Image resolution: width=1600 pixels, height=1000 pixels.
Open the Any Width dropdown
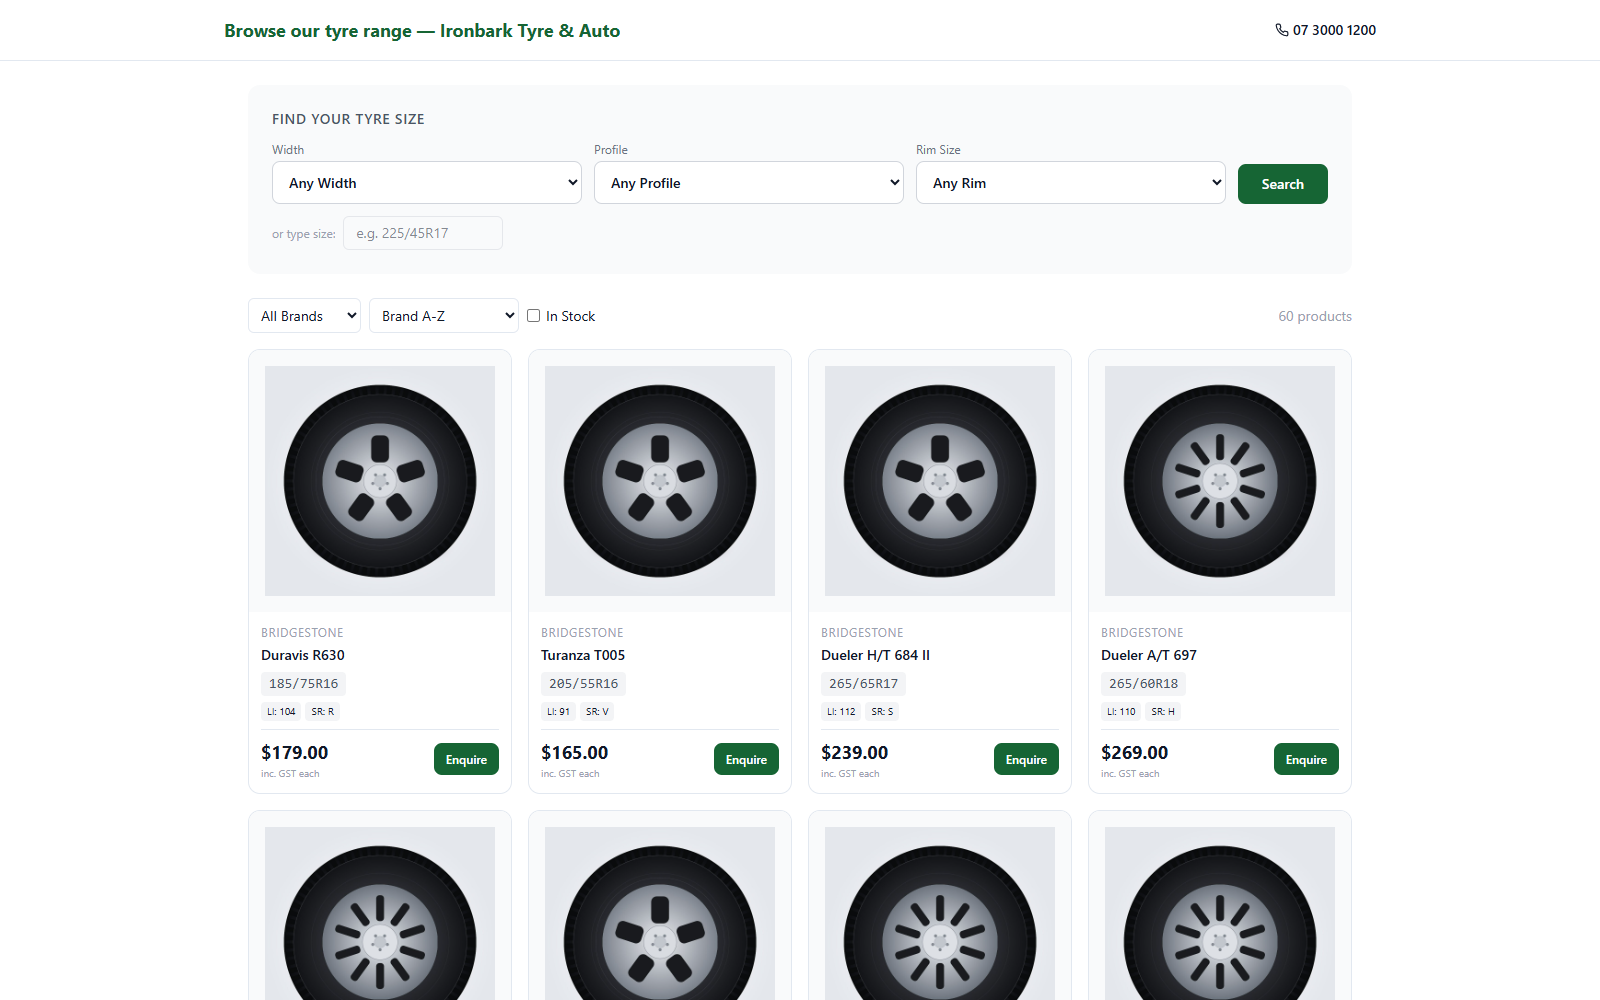(x=427, y=183)
